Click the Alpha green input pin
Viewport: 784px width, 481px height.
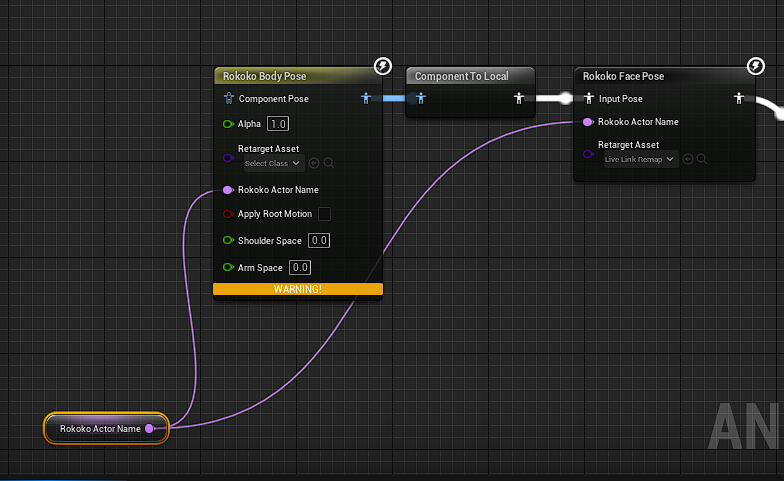(x=228, y=124)
